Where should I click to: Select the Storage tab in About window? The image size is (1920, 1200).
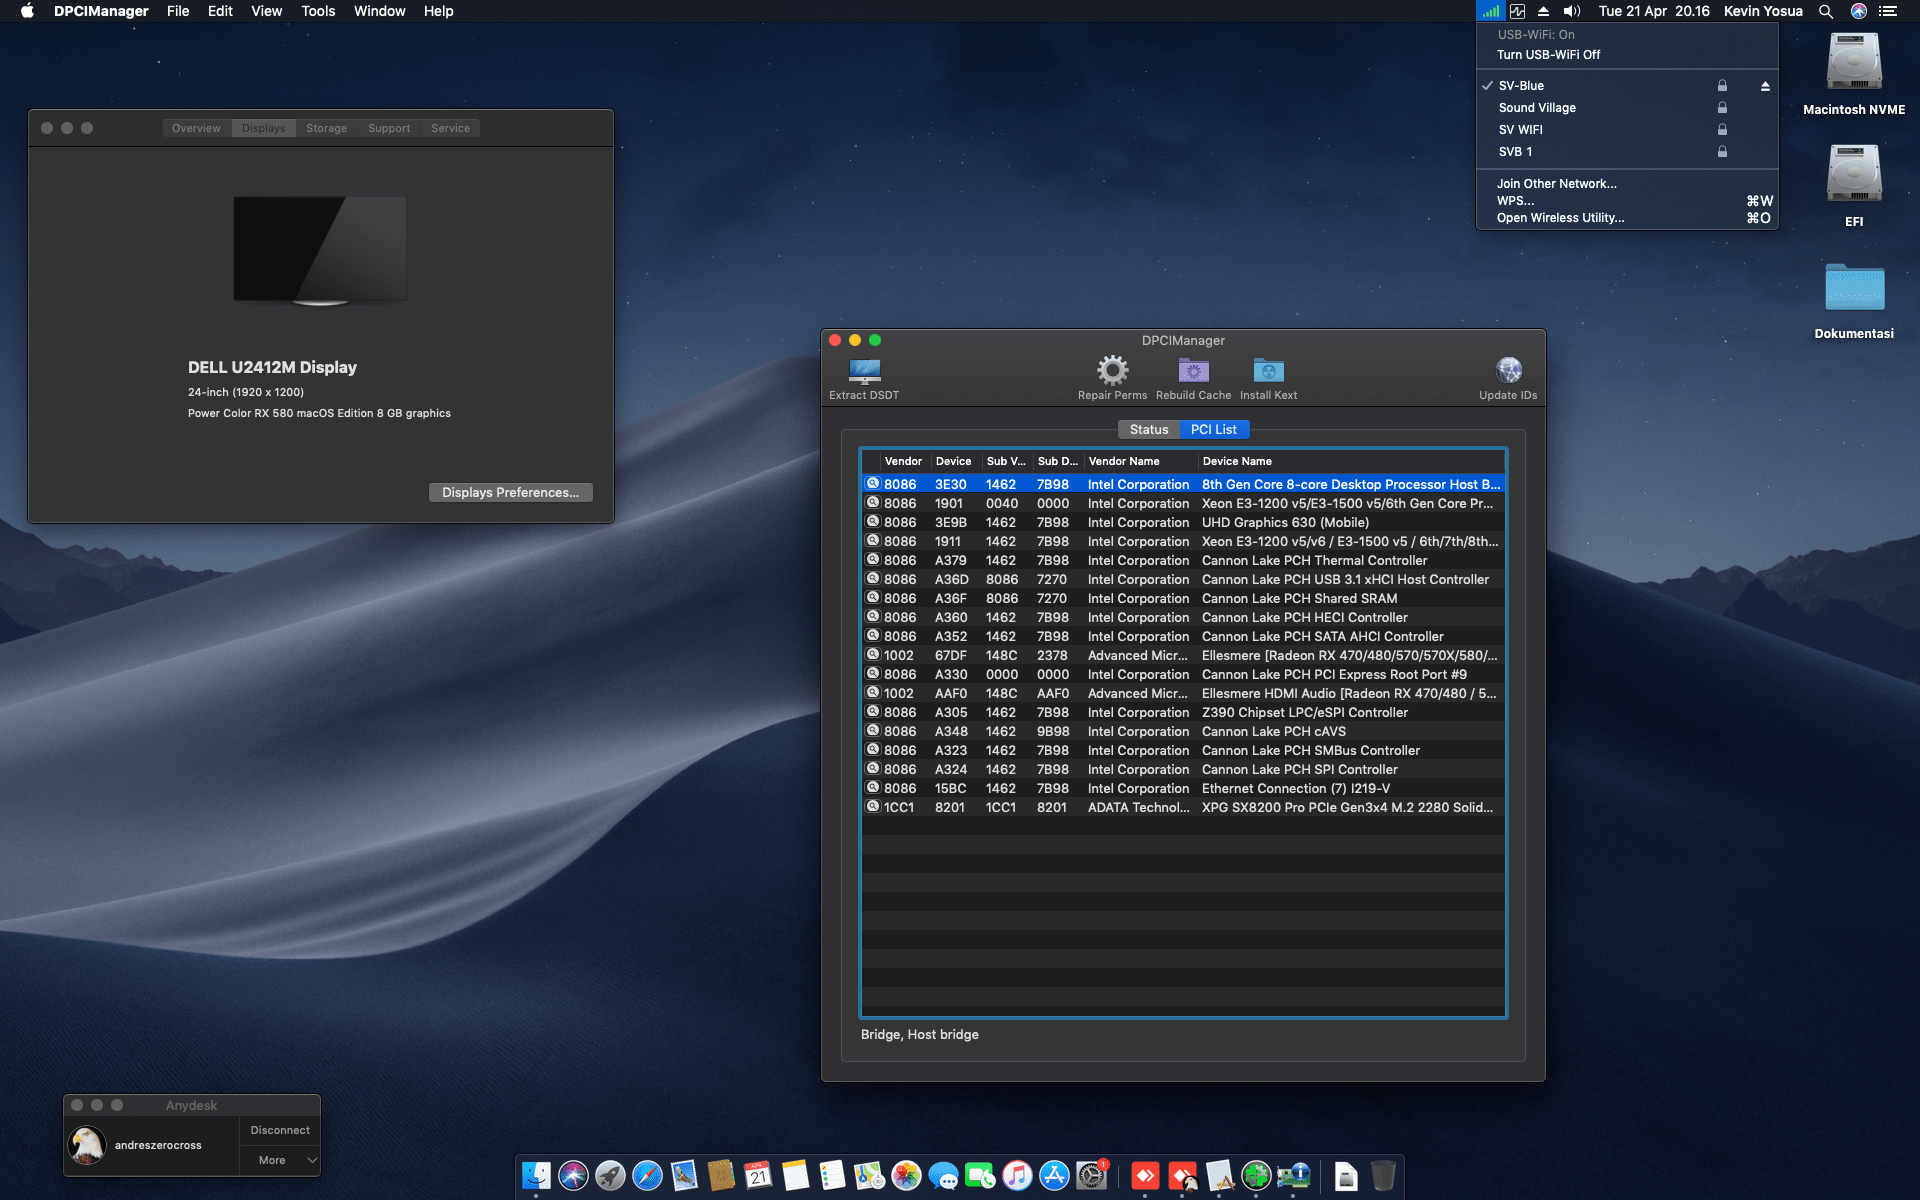326,128
